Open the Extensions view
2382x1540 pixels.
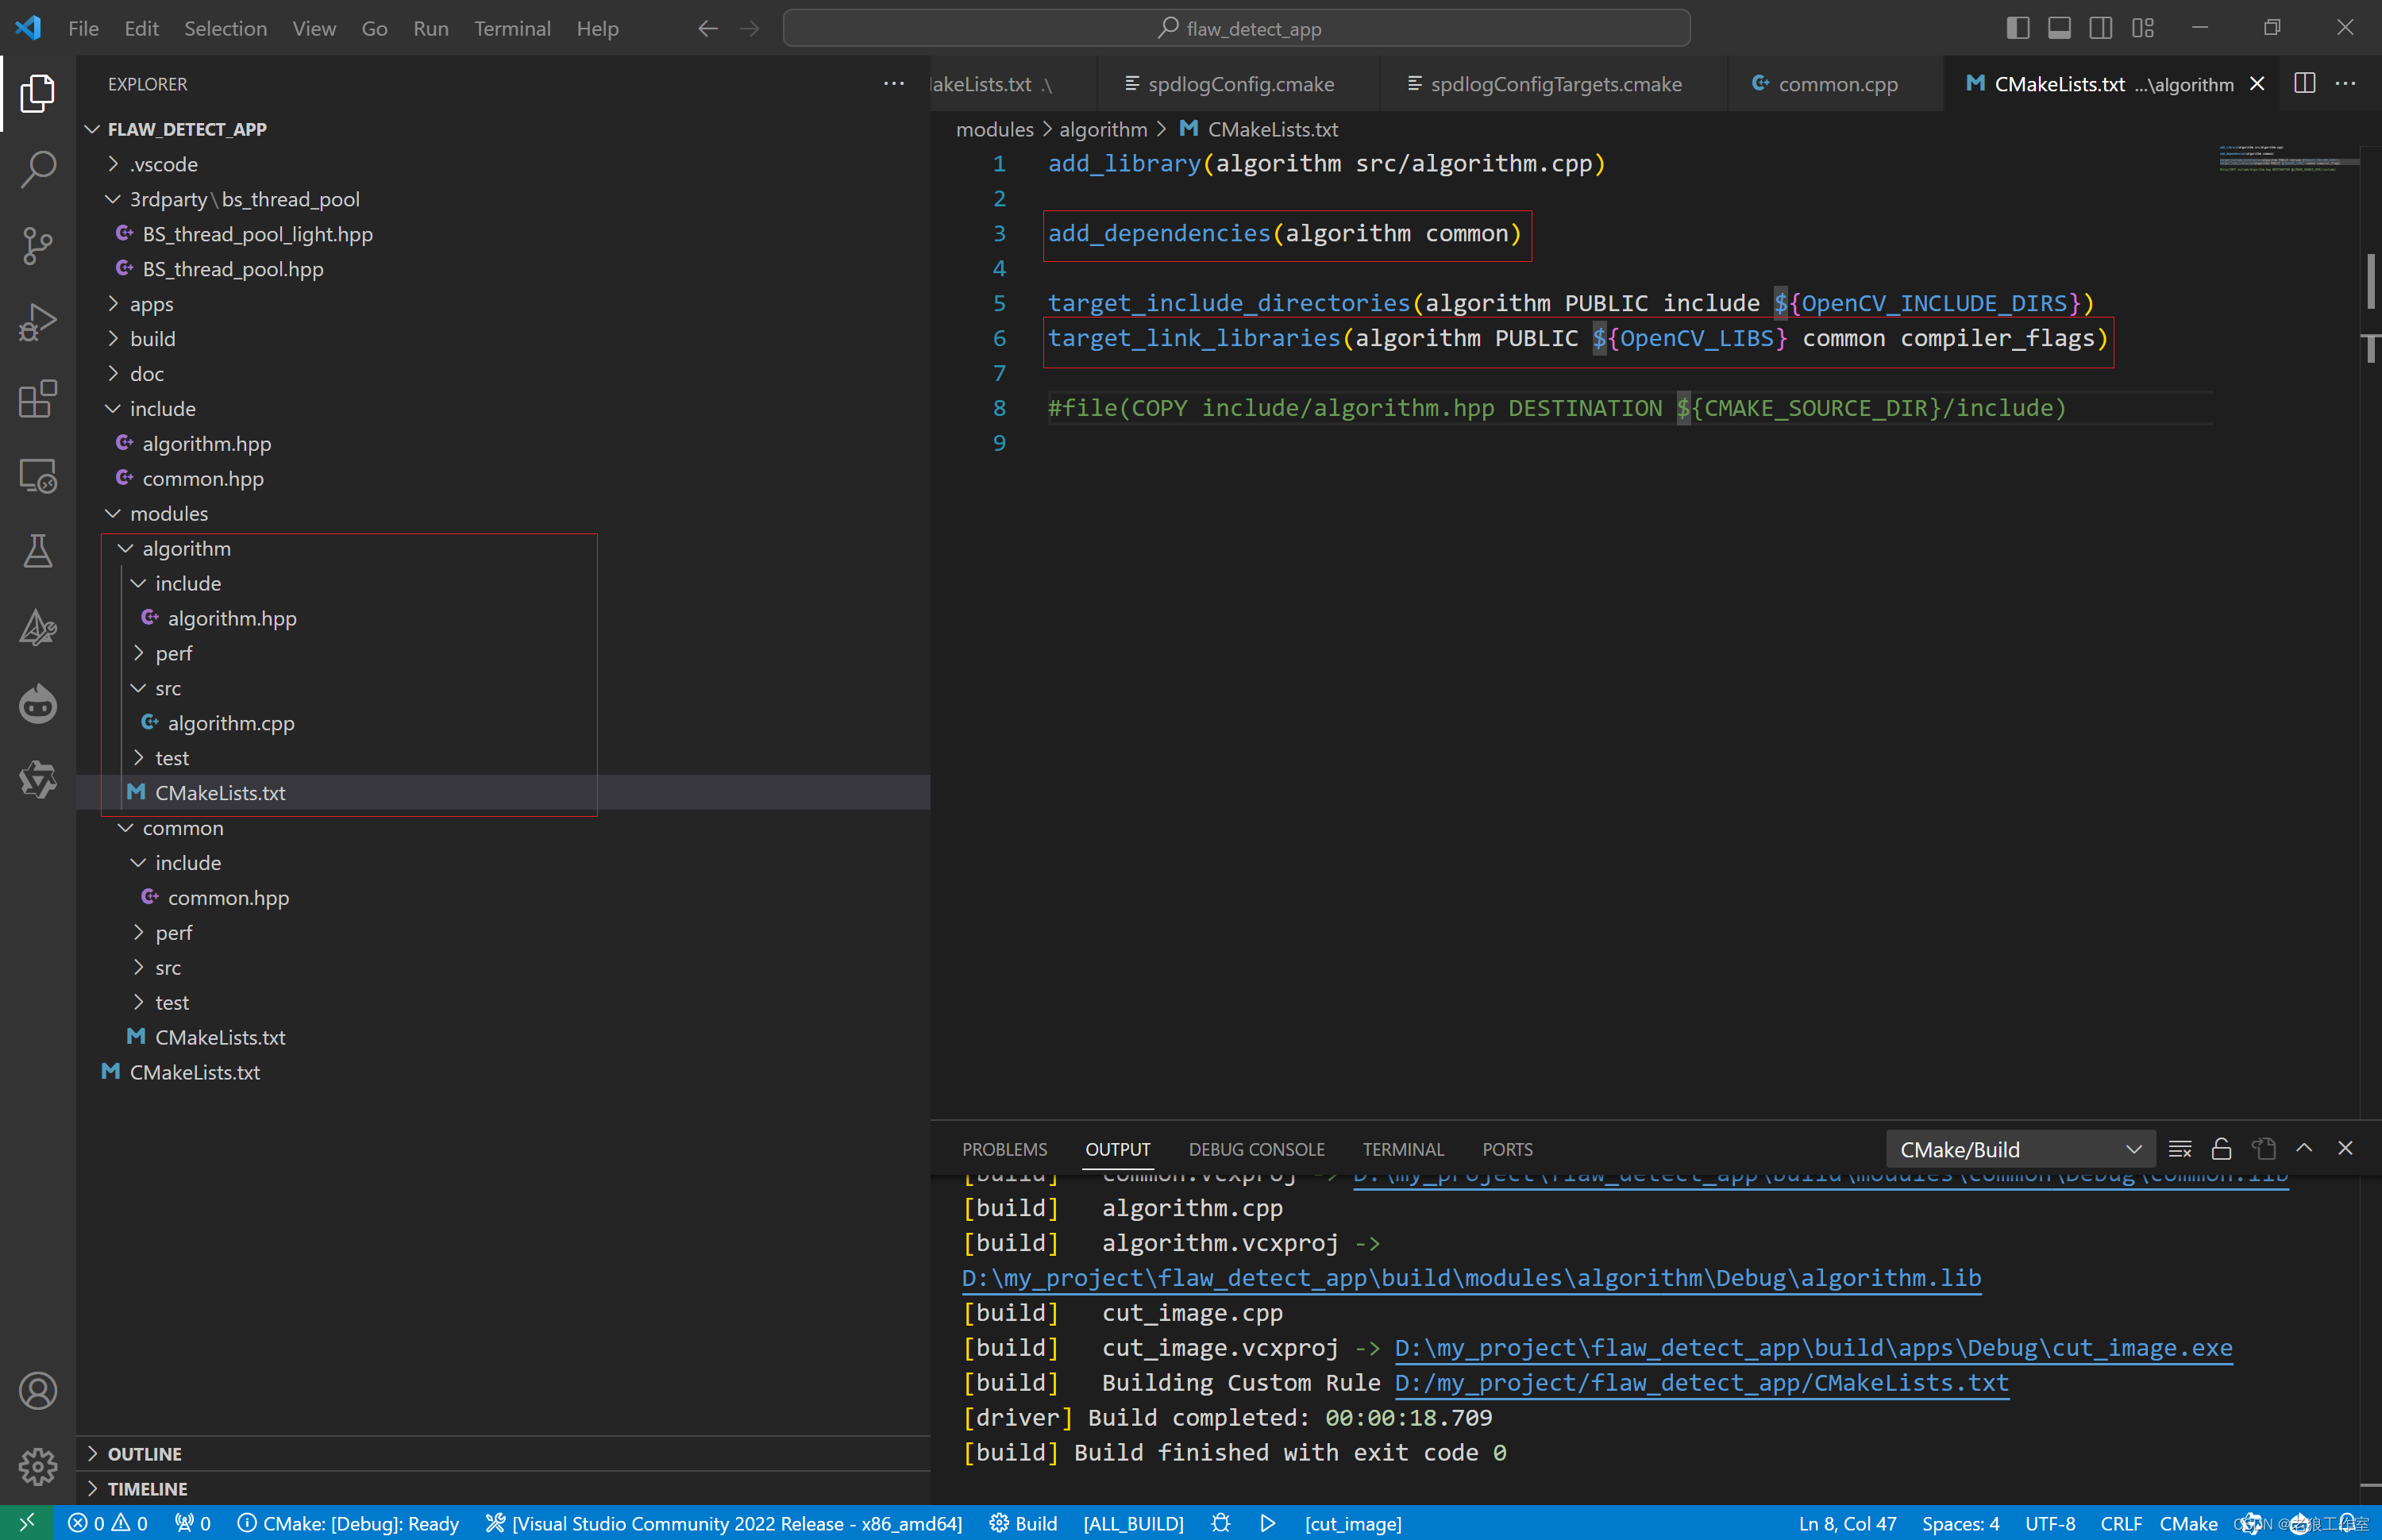[37, 398]
